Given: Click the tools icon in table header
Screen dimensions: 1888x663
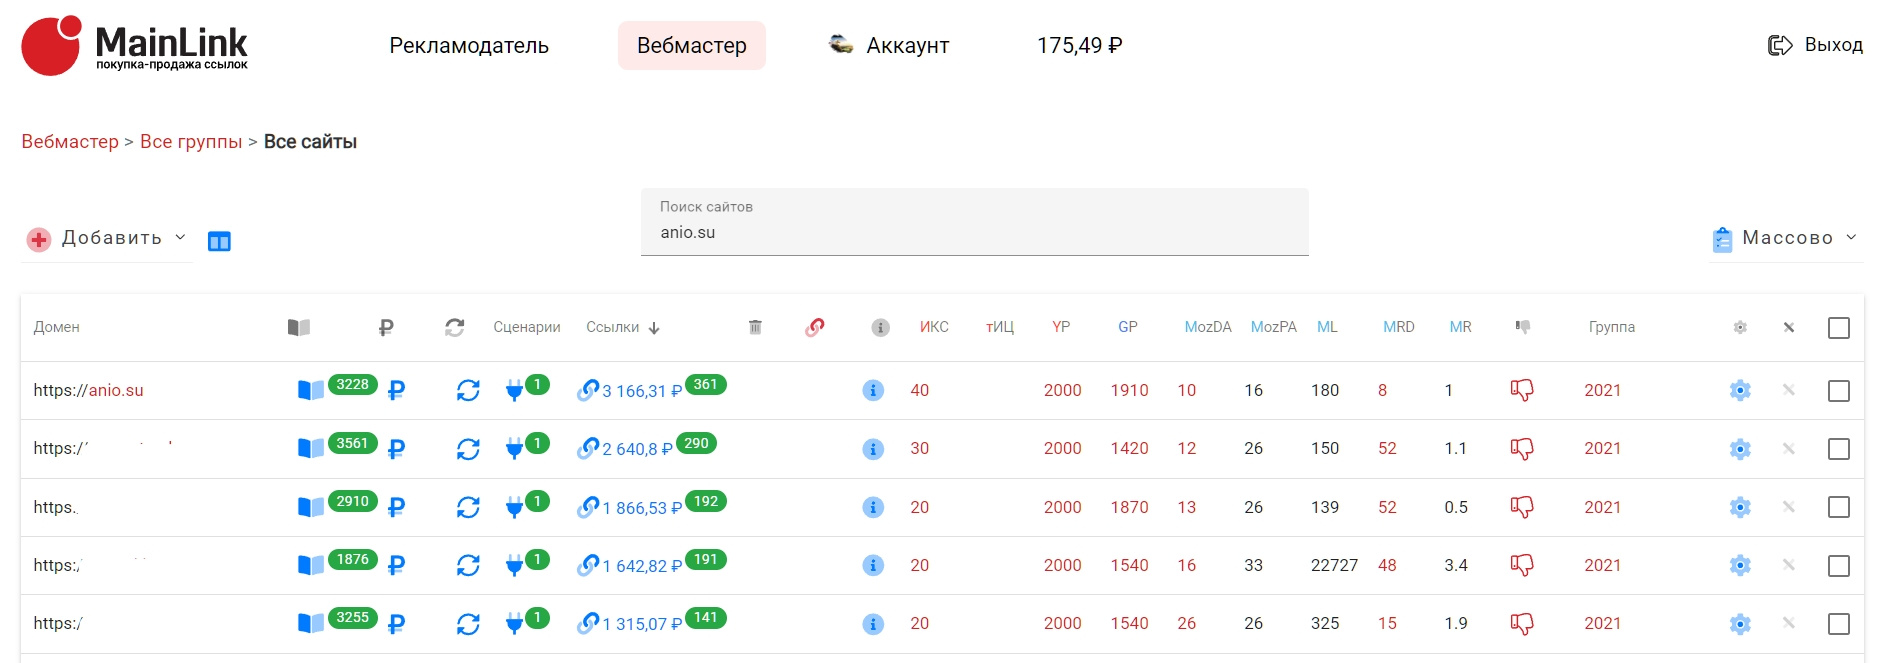Looking at the screenshot, I should [x=1789, y=327].
